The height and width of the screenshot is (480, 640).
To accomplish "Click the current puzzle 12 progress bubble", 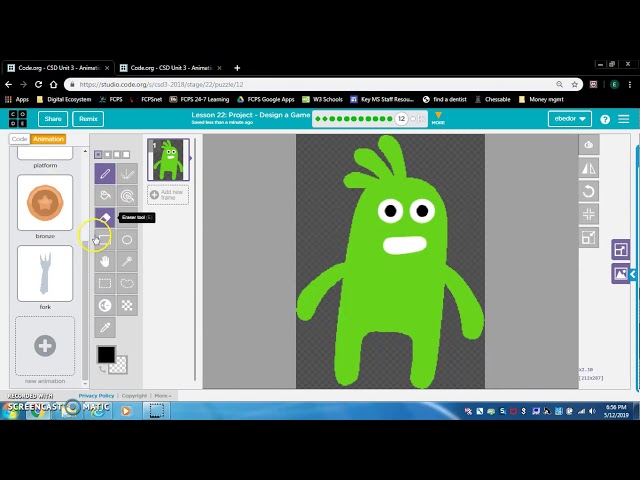I will 401,119.
